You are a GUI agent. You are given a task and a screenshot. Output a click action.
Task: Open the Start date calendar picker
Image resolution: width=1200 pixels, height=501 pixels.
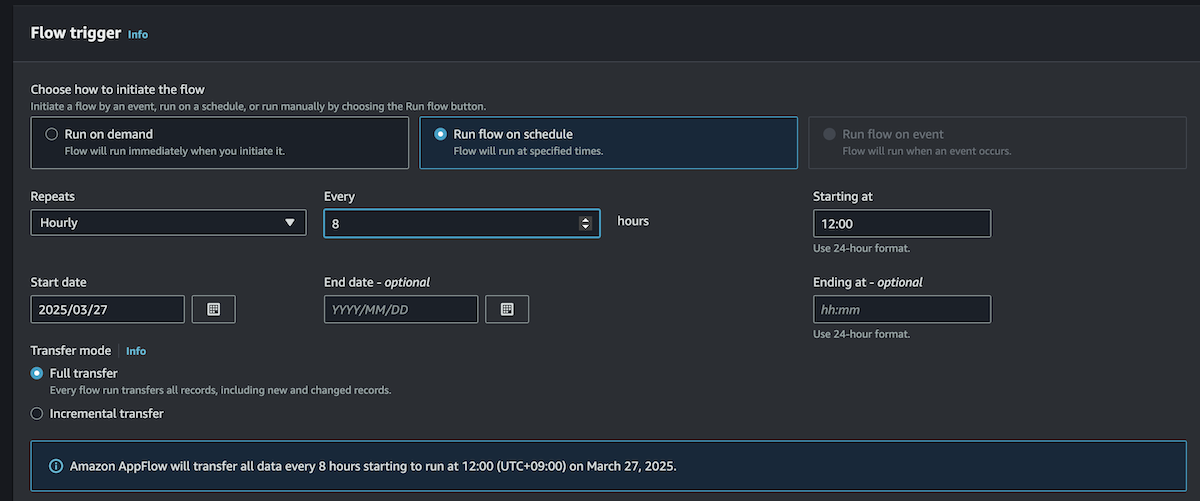(x=213, y=310)
